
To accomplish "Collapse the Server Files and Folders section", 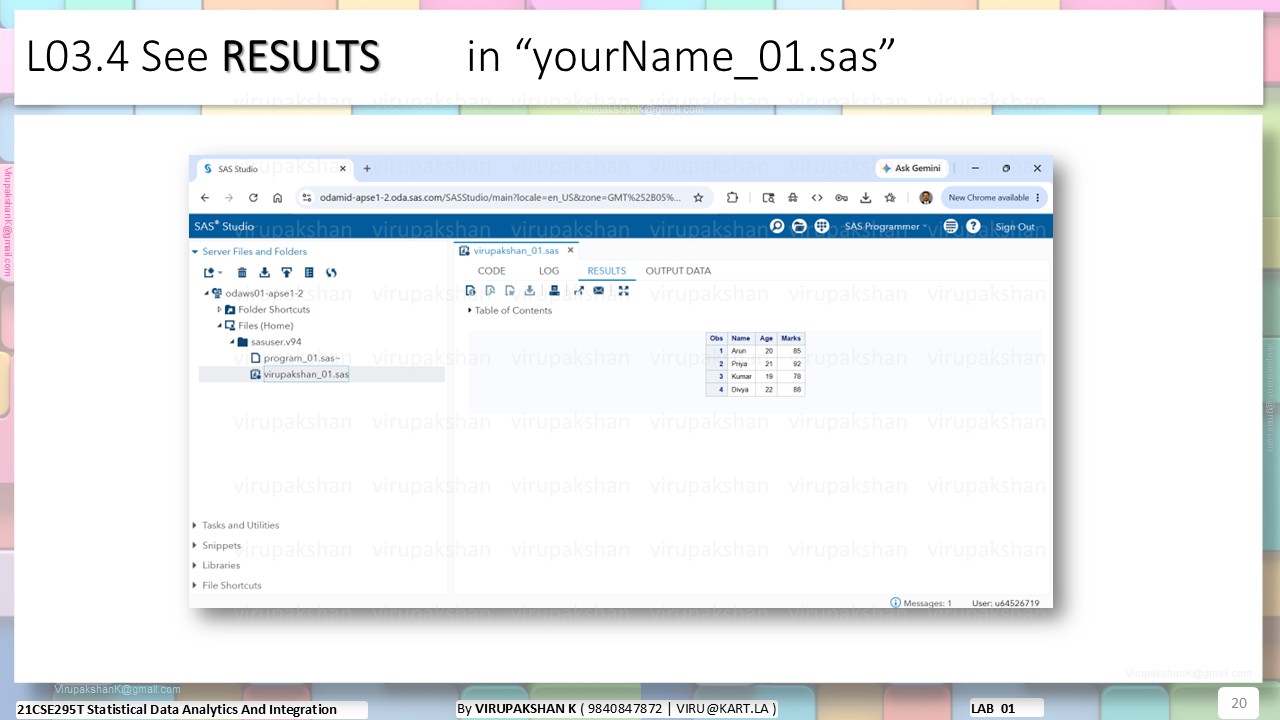I will 195,252.
